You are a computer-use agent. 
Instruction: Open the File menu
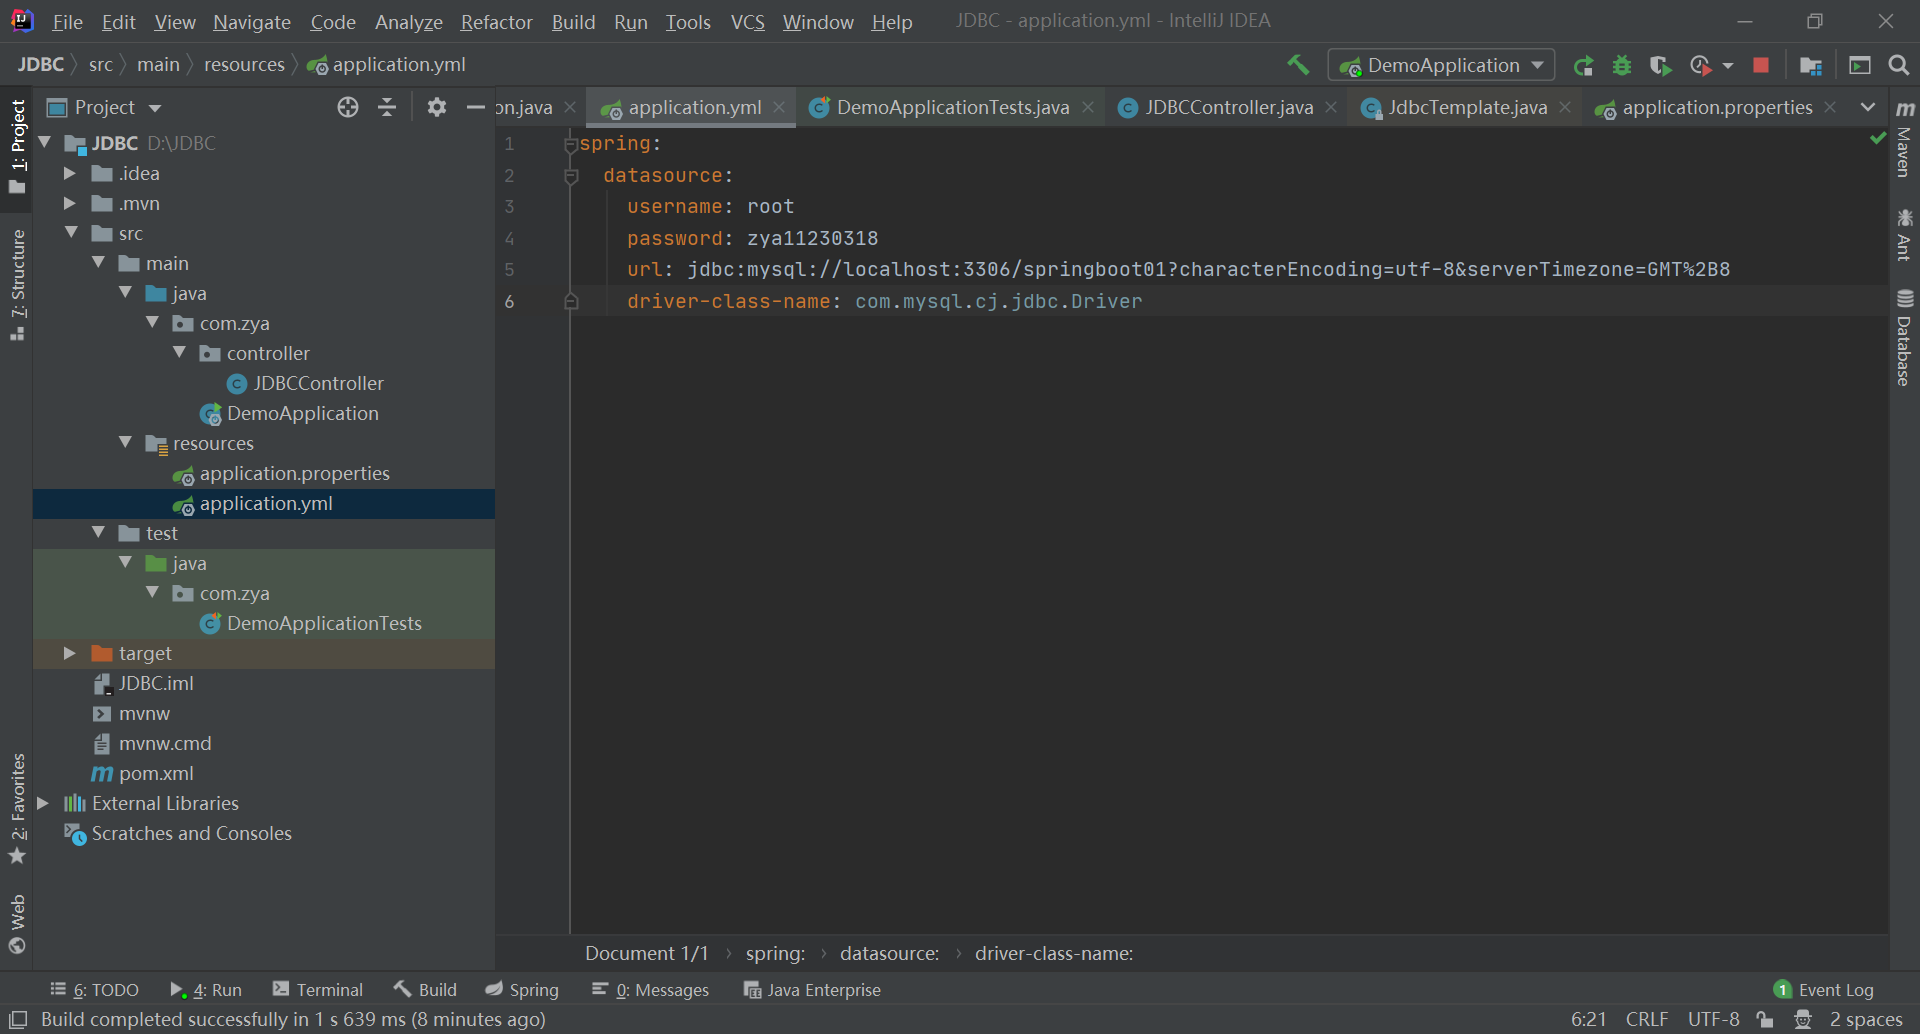point(67,22)
